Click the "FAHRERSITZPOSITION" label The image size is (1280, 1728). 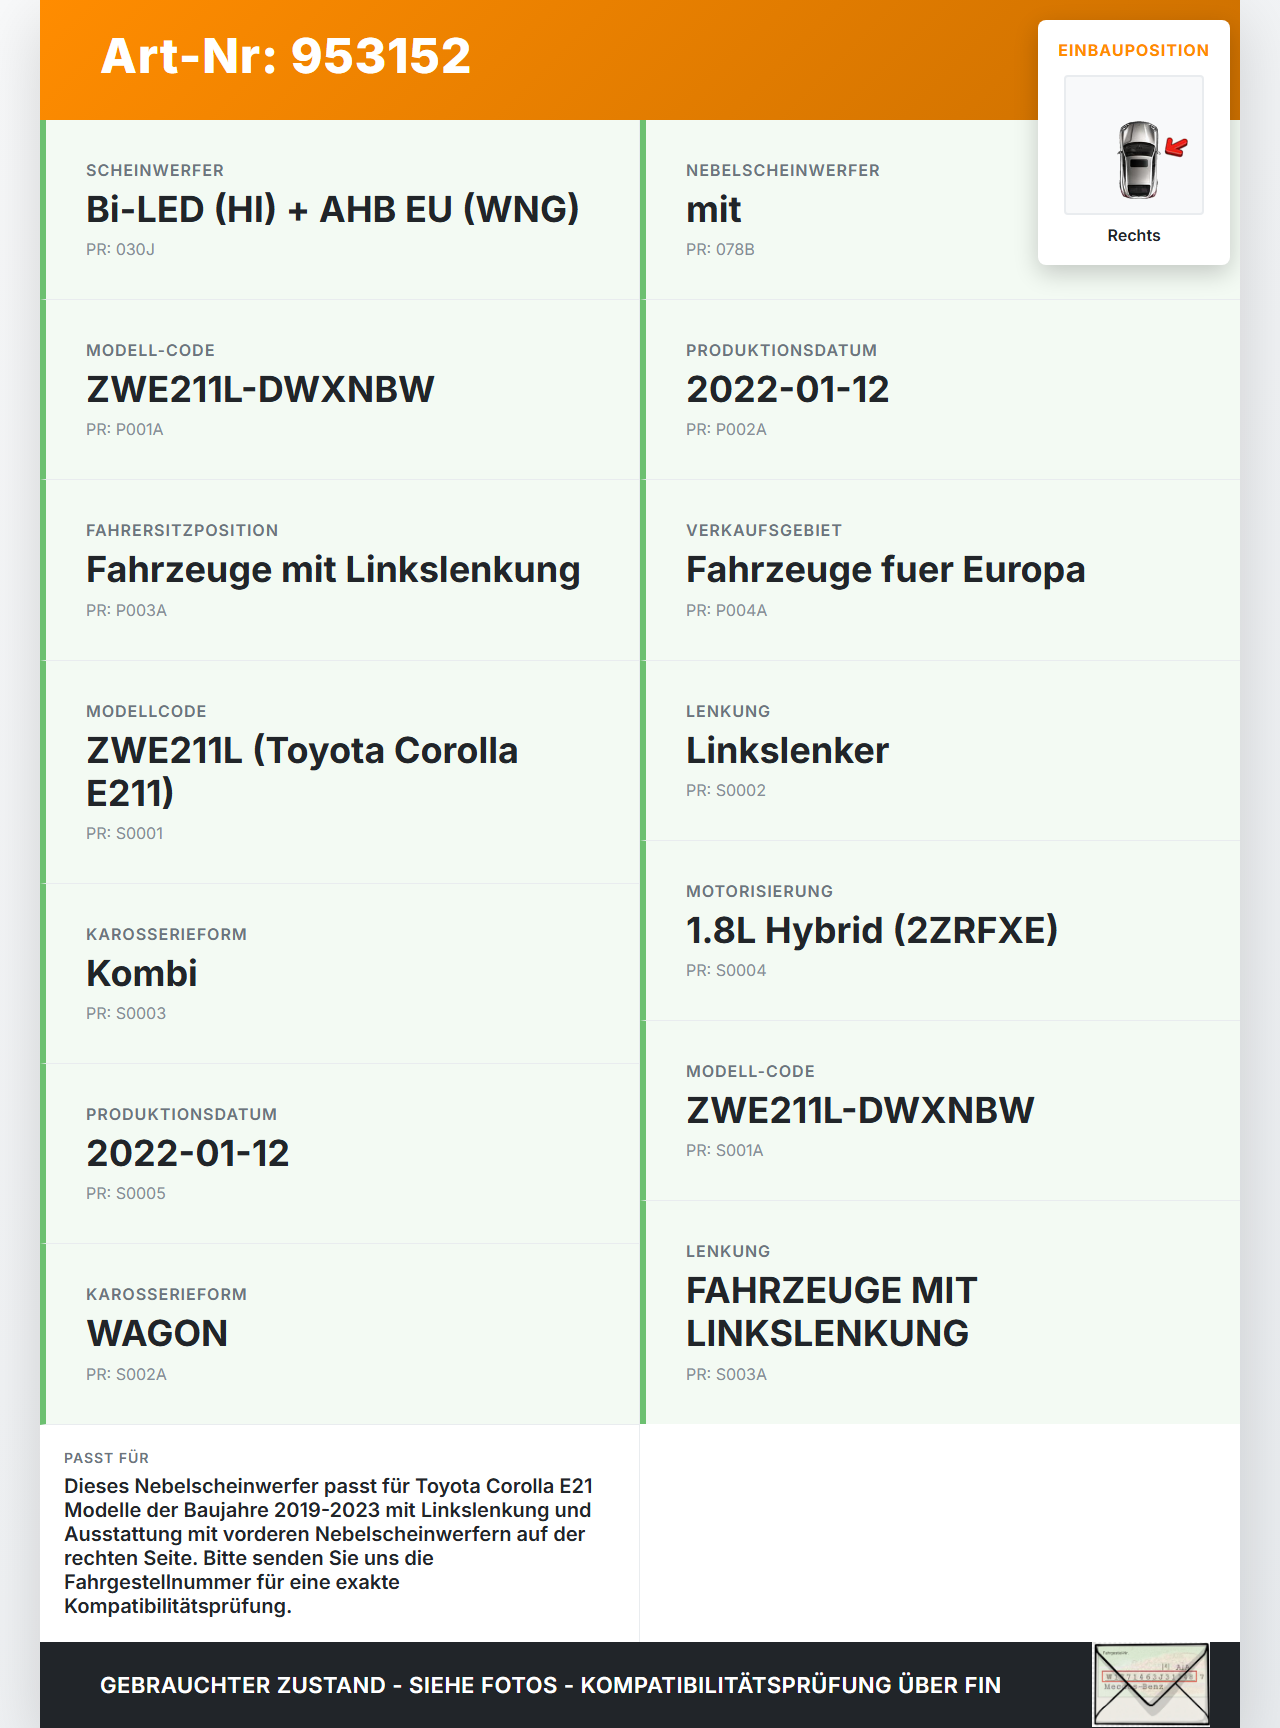point(182,531)
